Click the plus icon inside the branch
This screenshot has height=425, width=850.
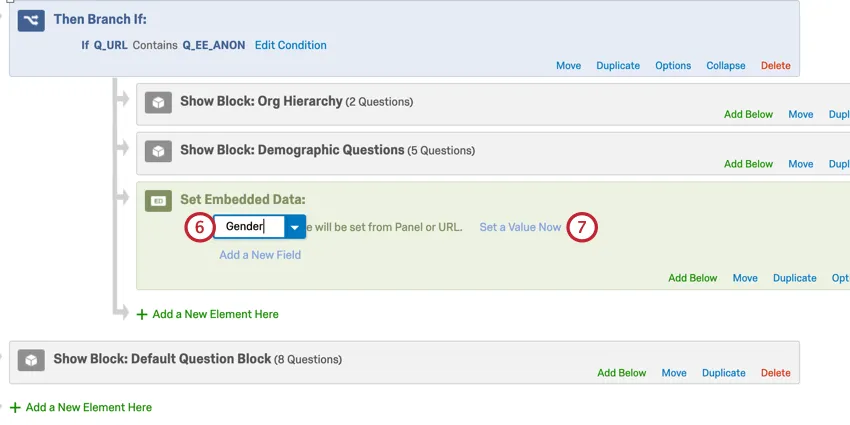click(x=142, y=314)
